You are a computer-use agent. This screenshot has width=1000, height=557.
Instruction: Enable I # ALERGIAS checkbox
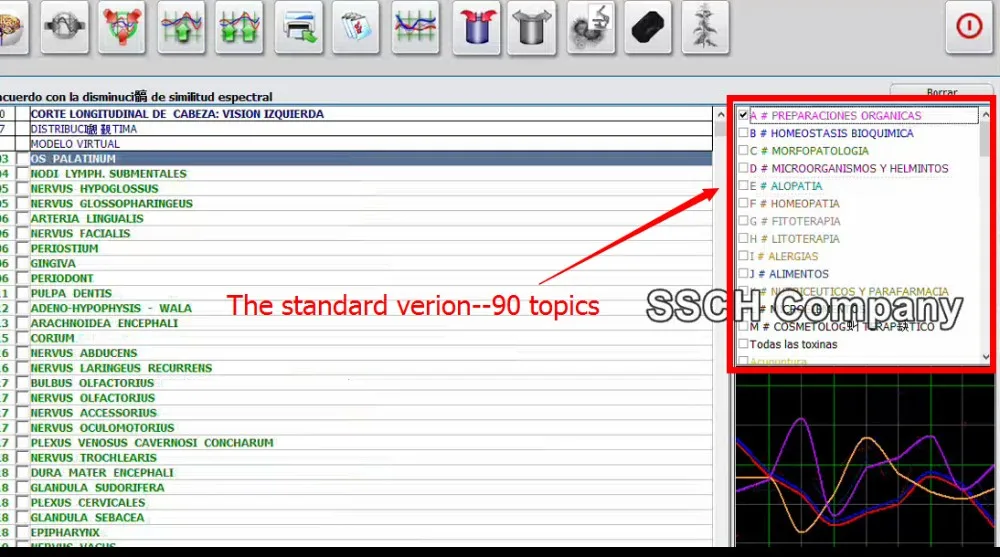[x=743, y=256]
